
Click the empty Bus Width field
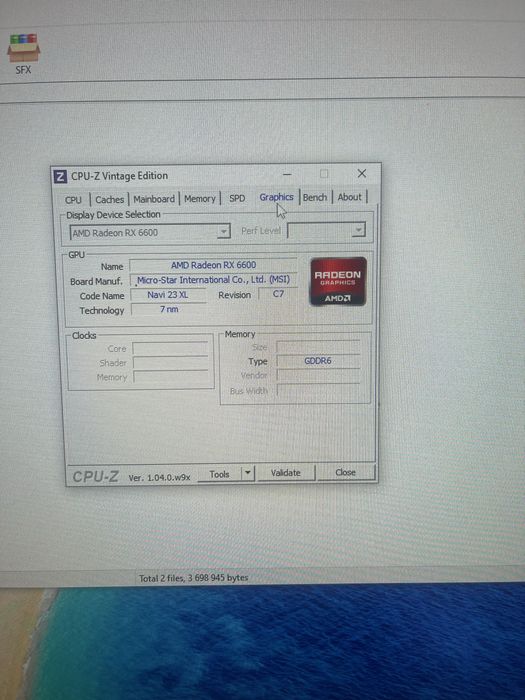point(319,391)
